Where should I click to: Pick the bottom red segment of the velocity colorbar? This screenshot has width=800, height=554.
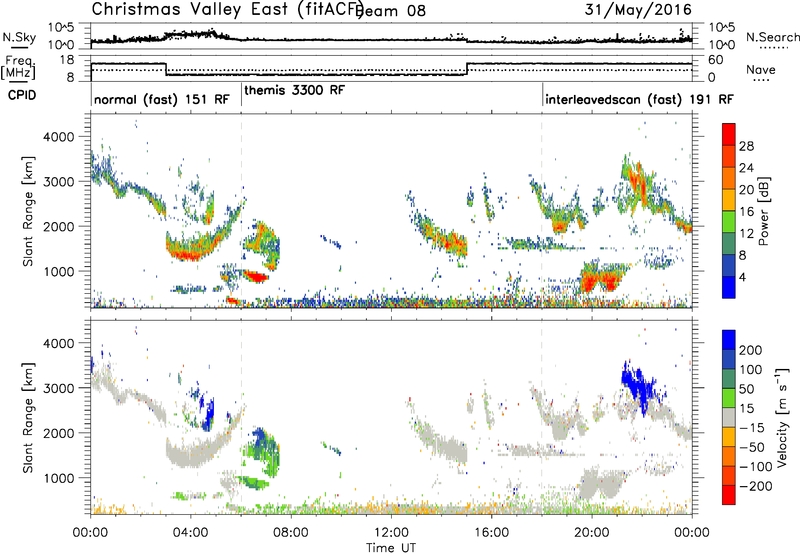click(729, 495)
